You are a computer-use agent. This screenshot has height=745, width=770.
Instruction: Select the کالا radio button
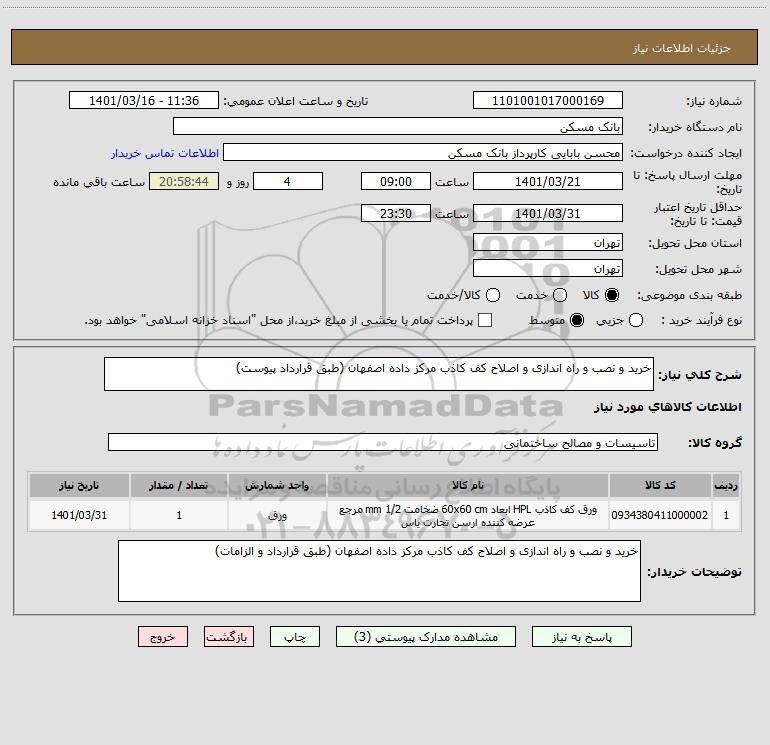coord(612,295)
